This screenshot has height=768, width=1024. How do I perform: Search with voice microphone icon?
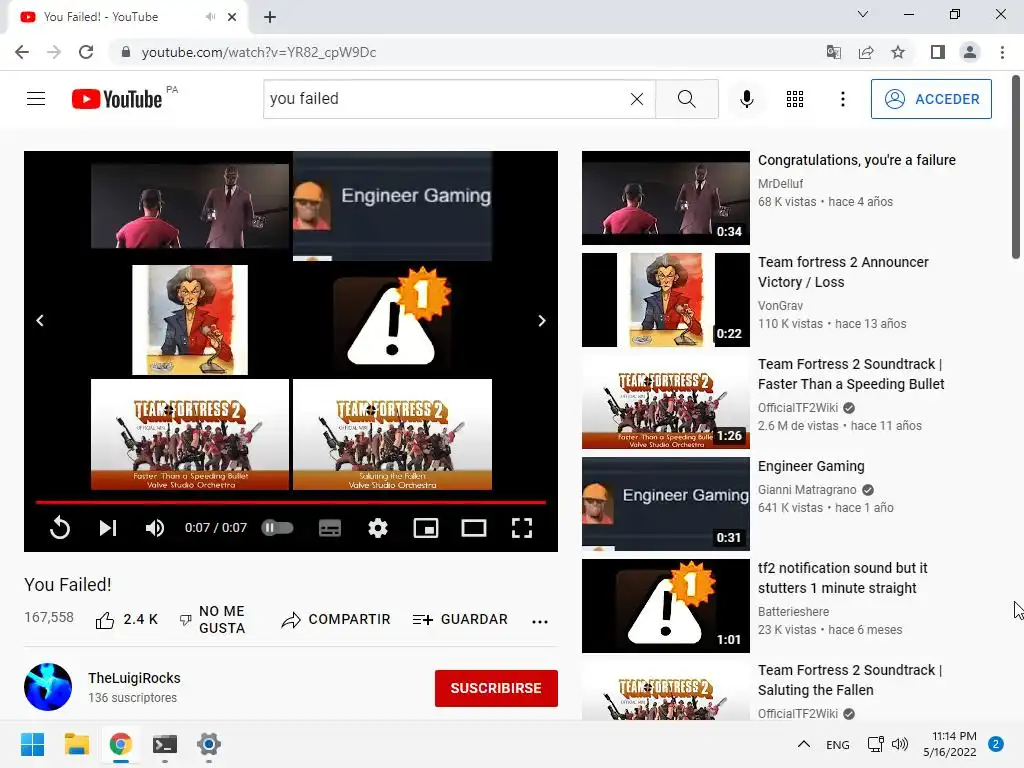(x=746, y=99)
